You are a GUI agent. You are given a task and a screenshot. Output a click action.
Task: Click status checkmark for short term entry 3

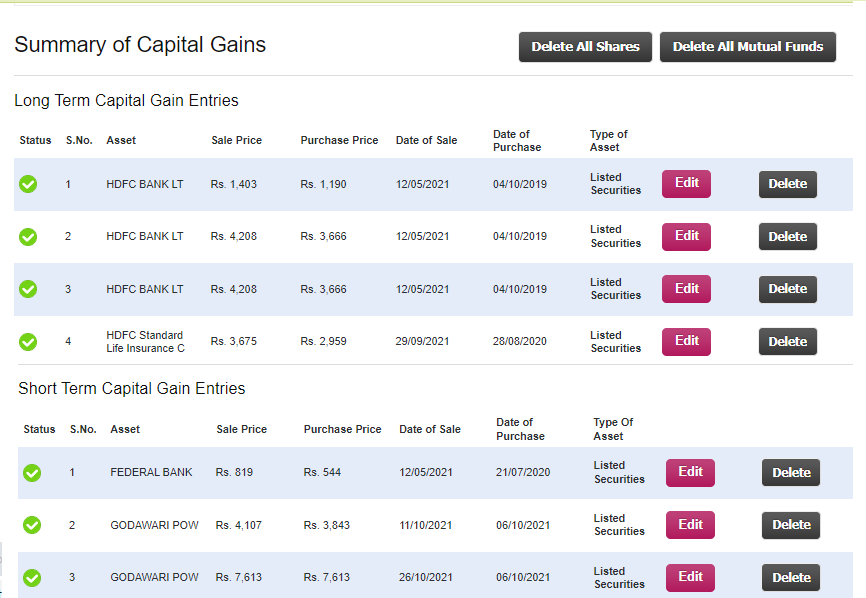point(31,576)
